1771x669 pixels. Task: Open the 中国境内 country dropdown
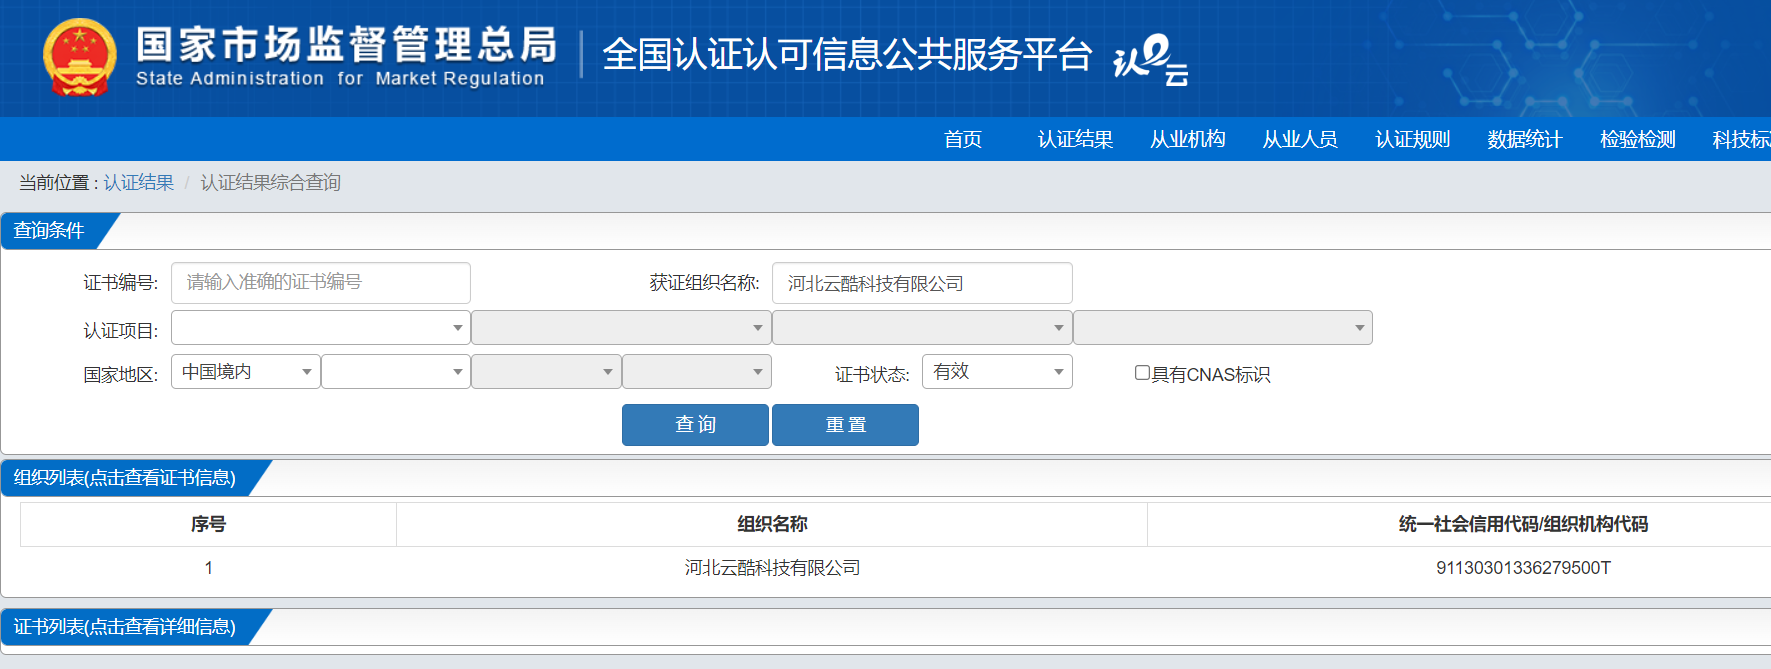[x=246, y=371]
